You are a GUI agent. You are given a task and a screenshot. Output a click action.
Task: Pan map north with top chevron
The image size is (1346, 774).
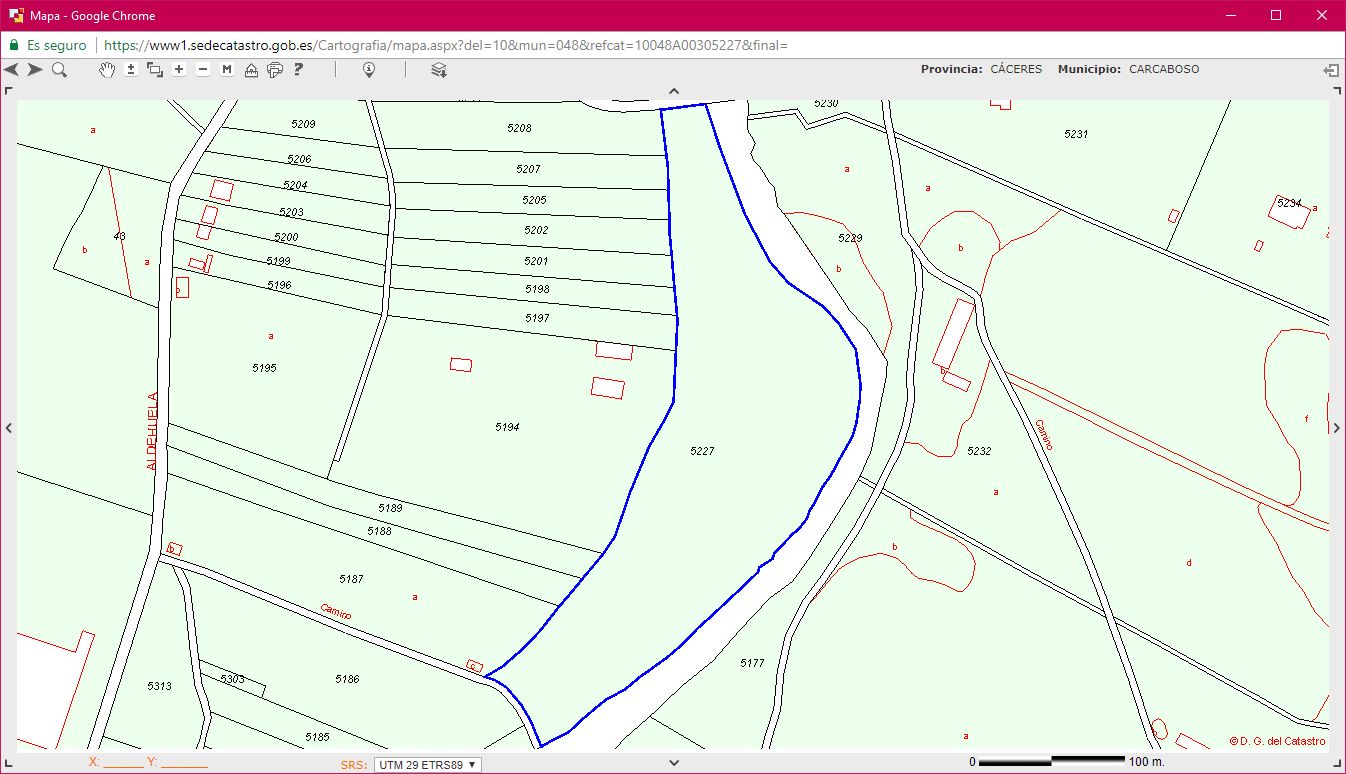[673, 91]
